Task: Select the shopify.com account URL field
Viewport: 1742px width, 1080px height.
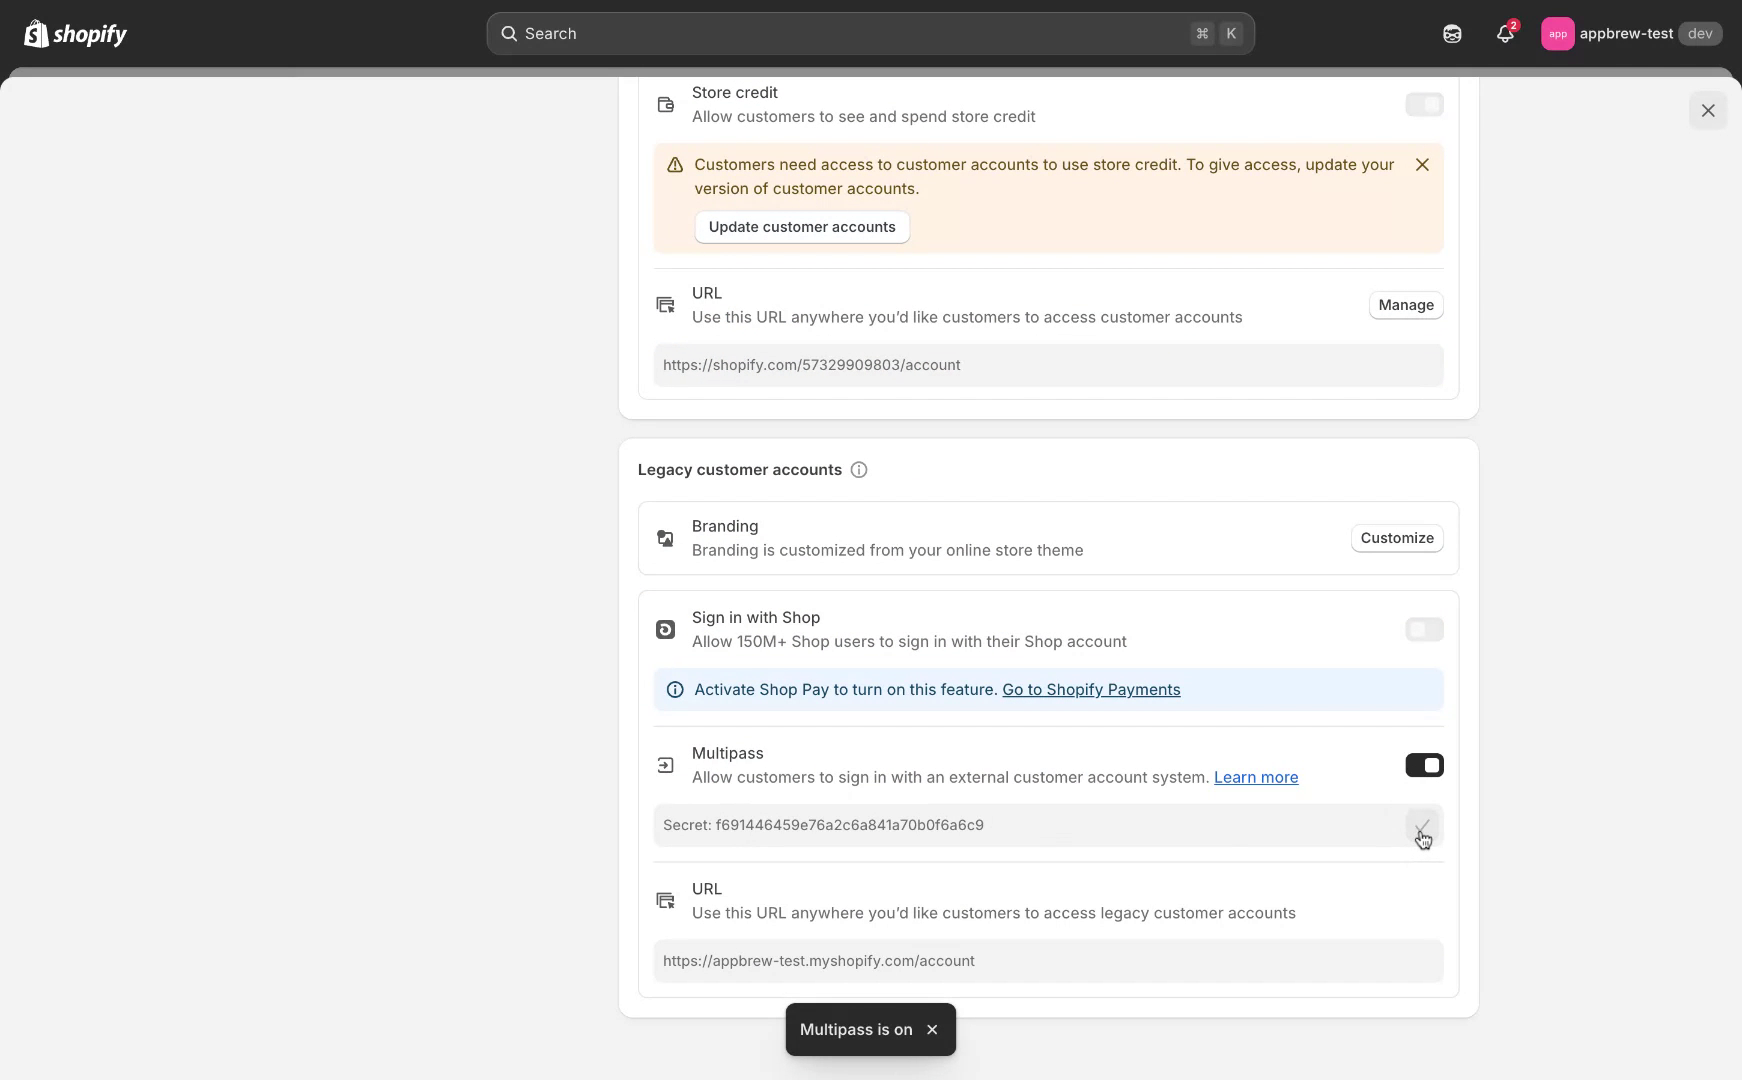Action: click(x=1047, y=366)
